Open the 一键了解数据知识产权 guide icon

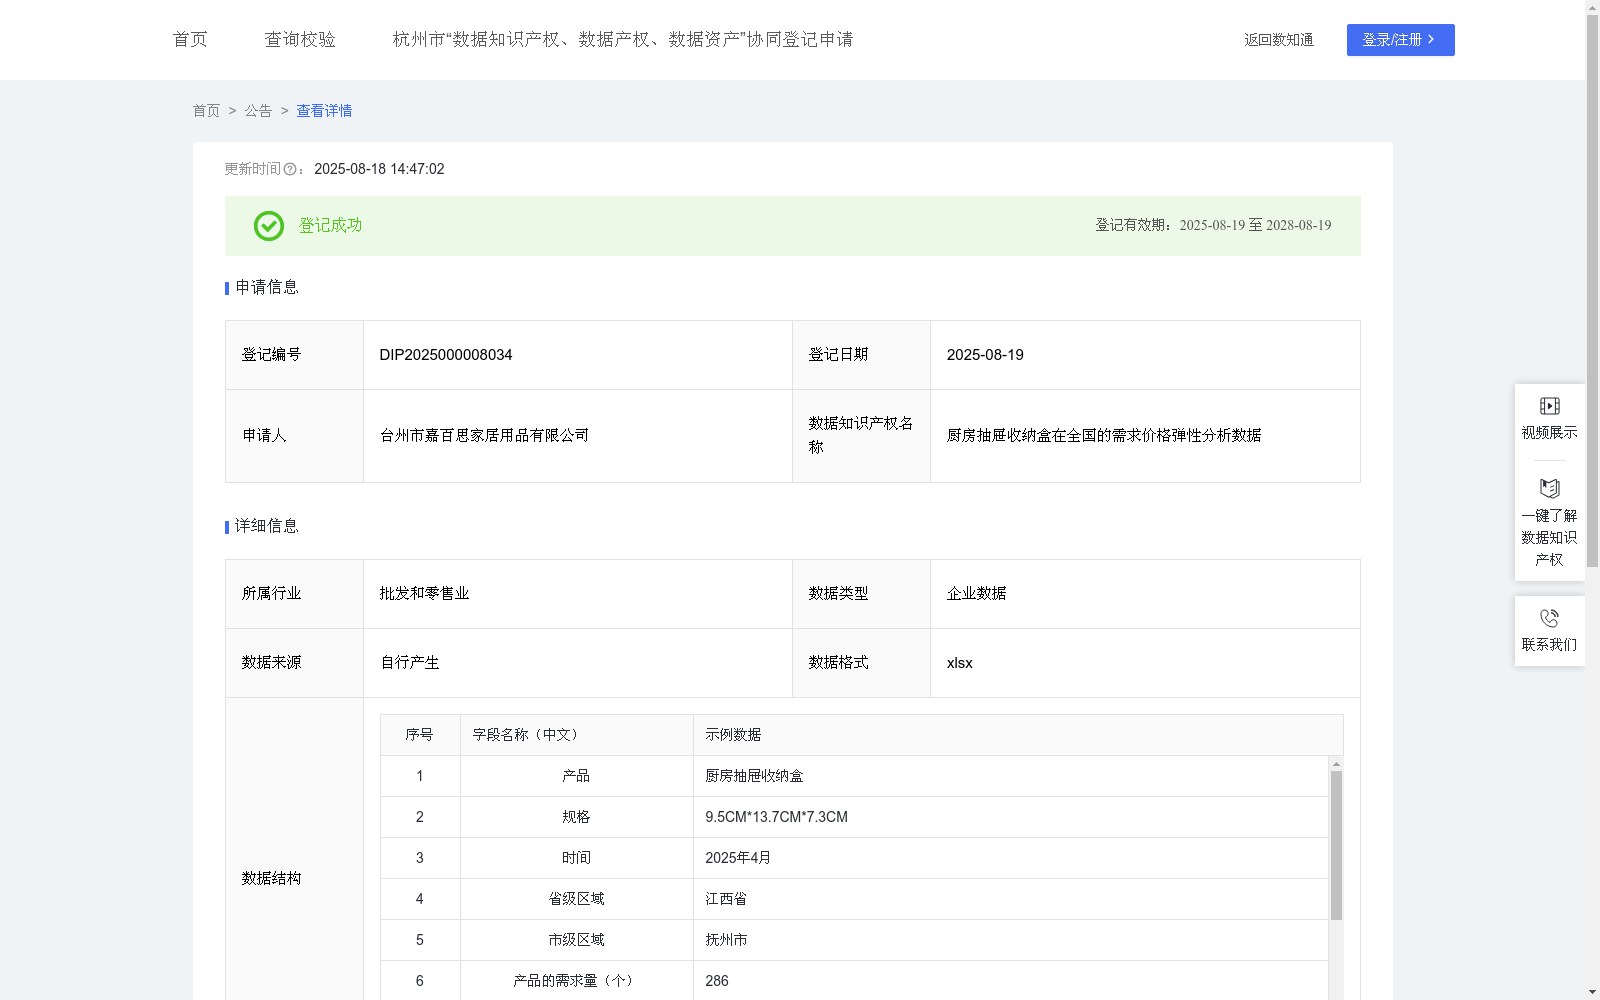point(1550,488)
